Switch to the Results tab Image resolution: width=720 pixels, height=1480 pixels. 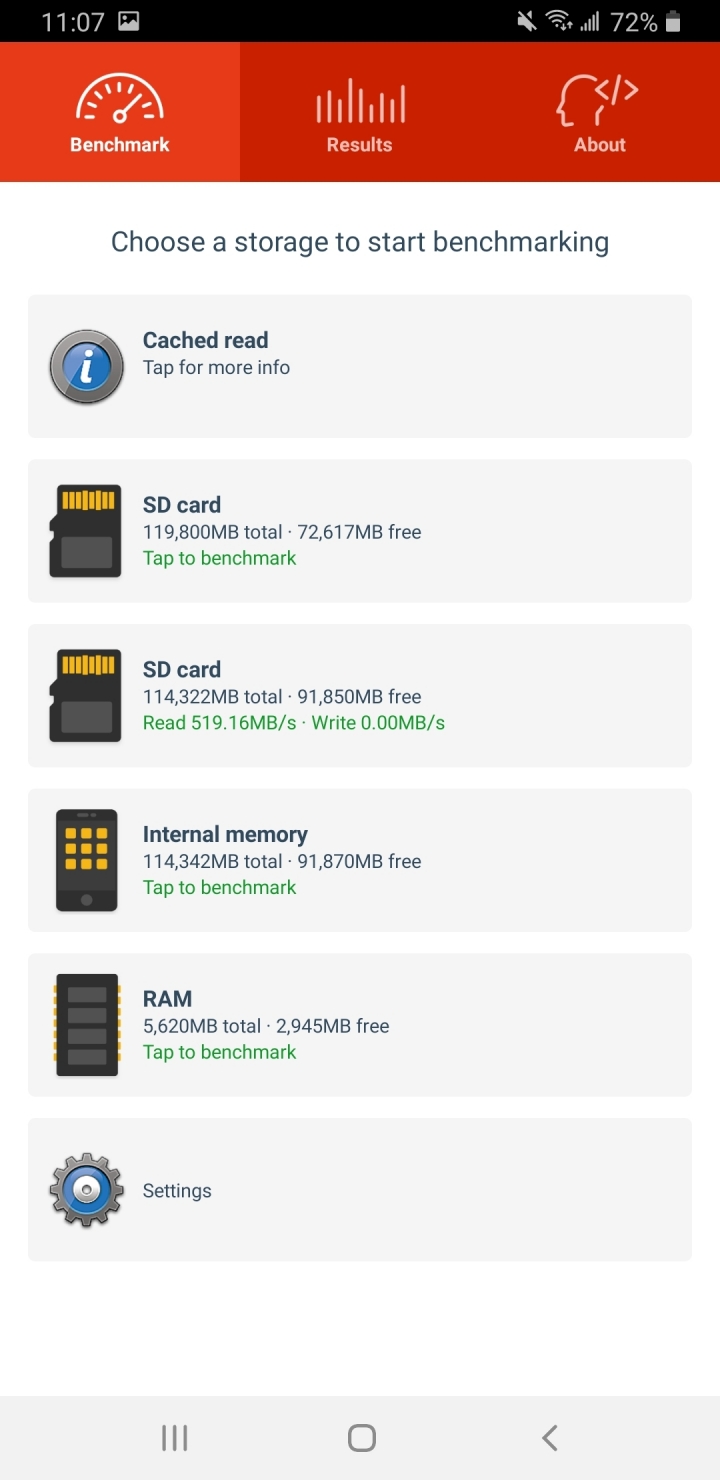(360, 112)
